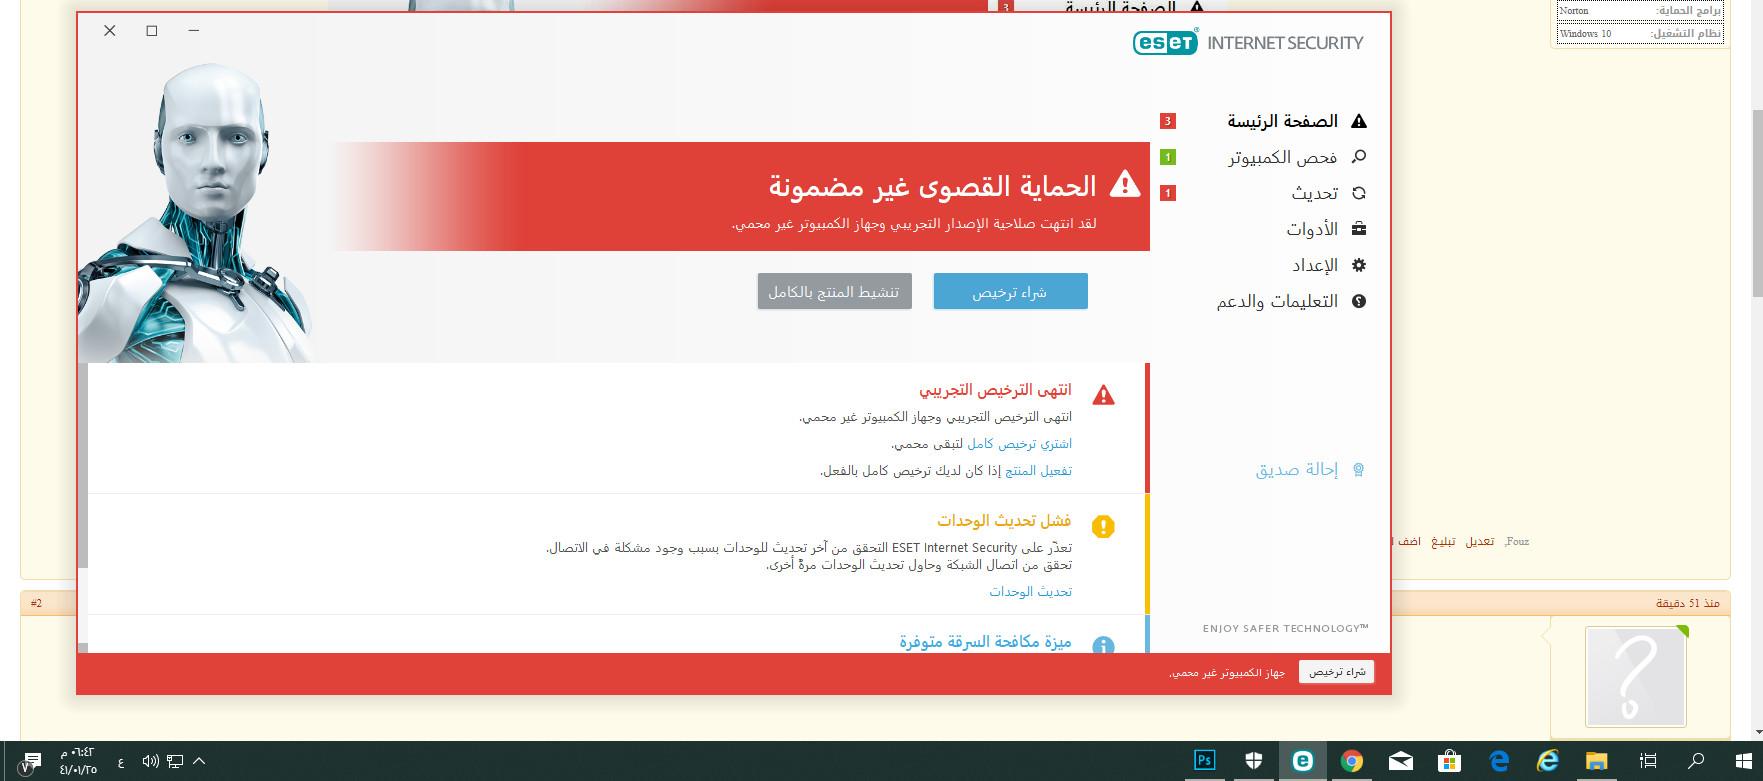Click the Tools briefcase icon

point(1358,229)
